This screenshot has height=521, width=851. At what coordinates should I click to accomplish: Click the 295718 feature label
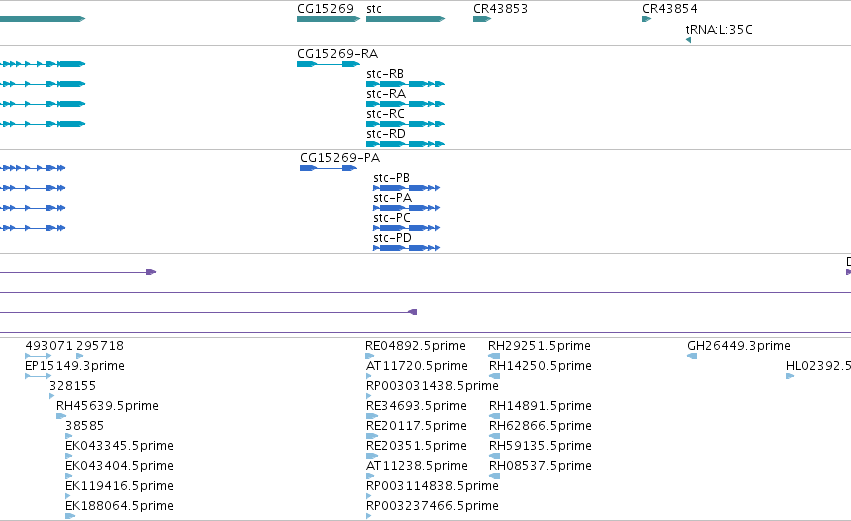click(100, 346)
